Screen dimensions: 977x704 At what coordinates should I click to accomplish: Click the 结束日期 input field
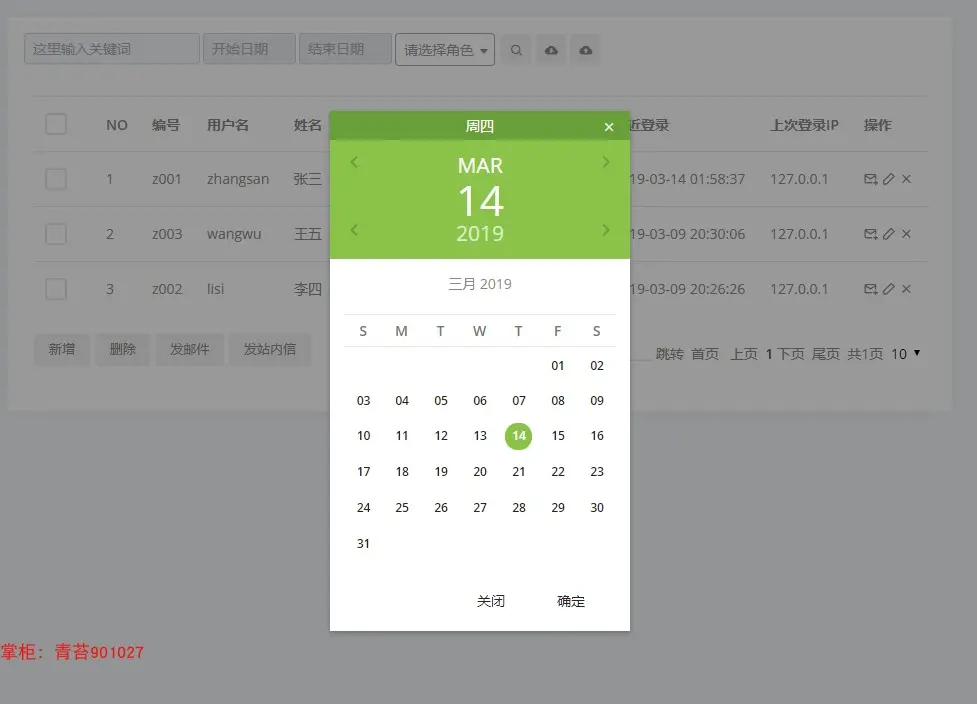345,49
